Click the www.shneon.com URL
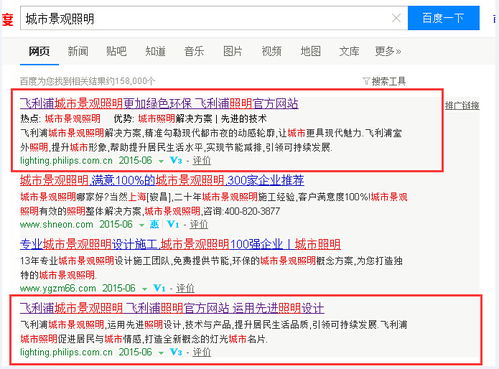Screen dimensions: 499x369 (56, 224)
